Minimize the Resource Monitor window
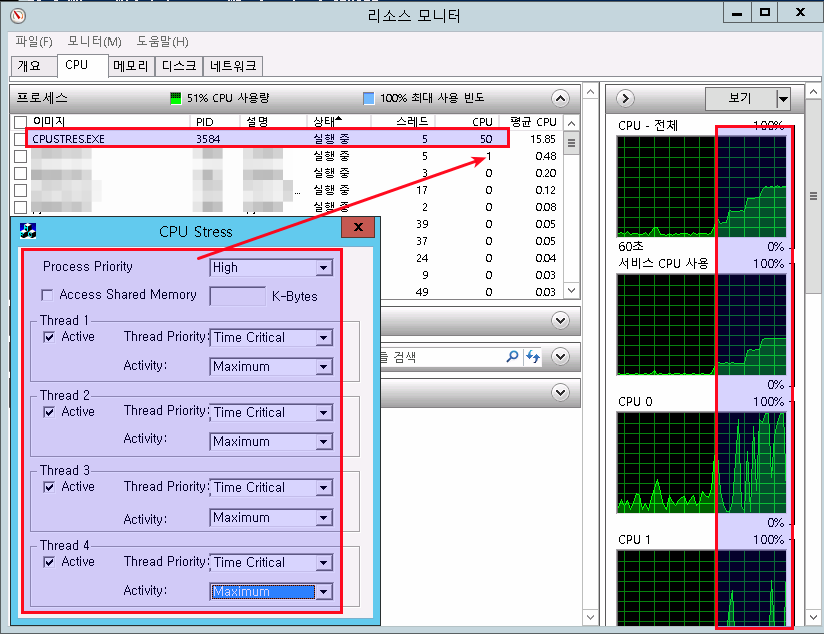 tap(737, 13)
